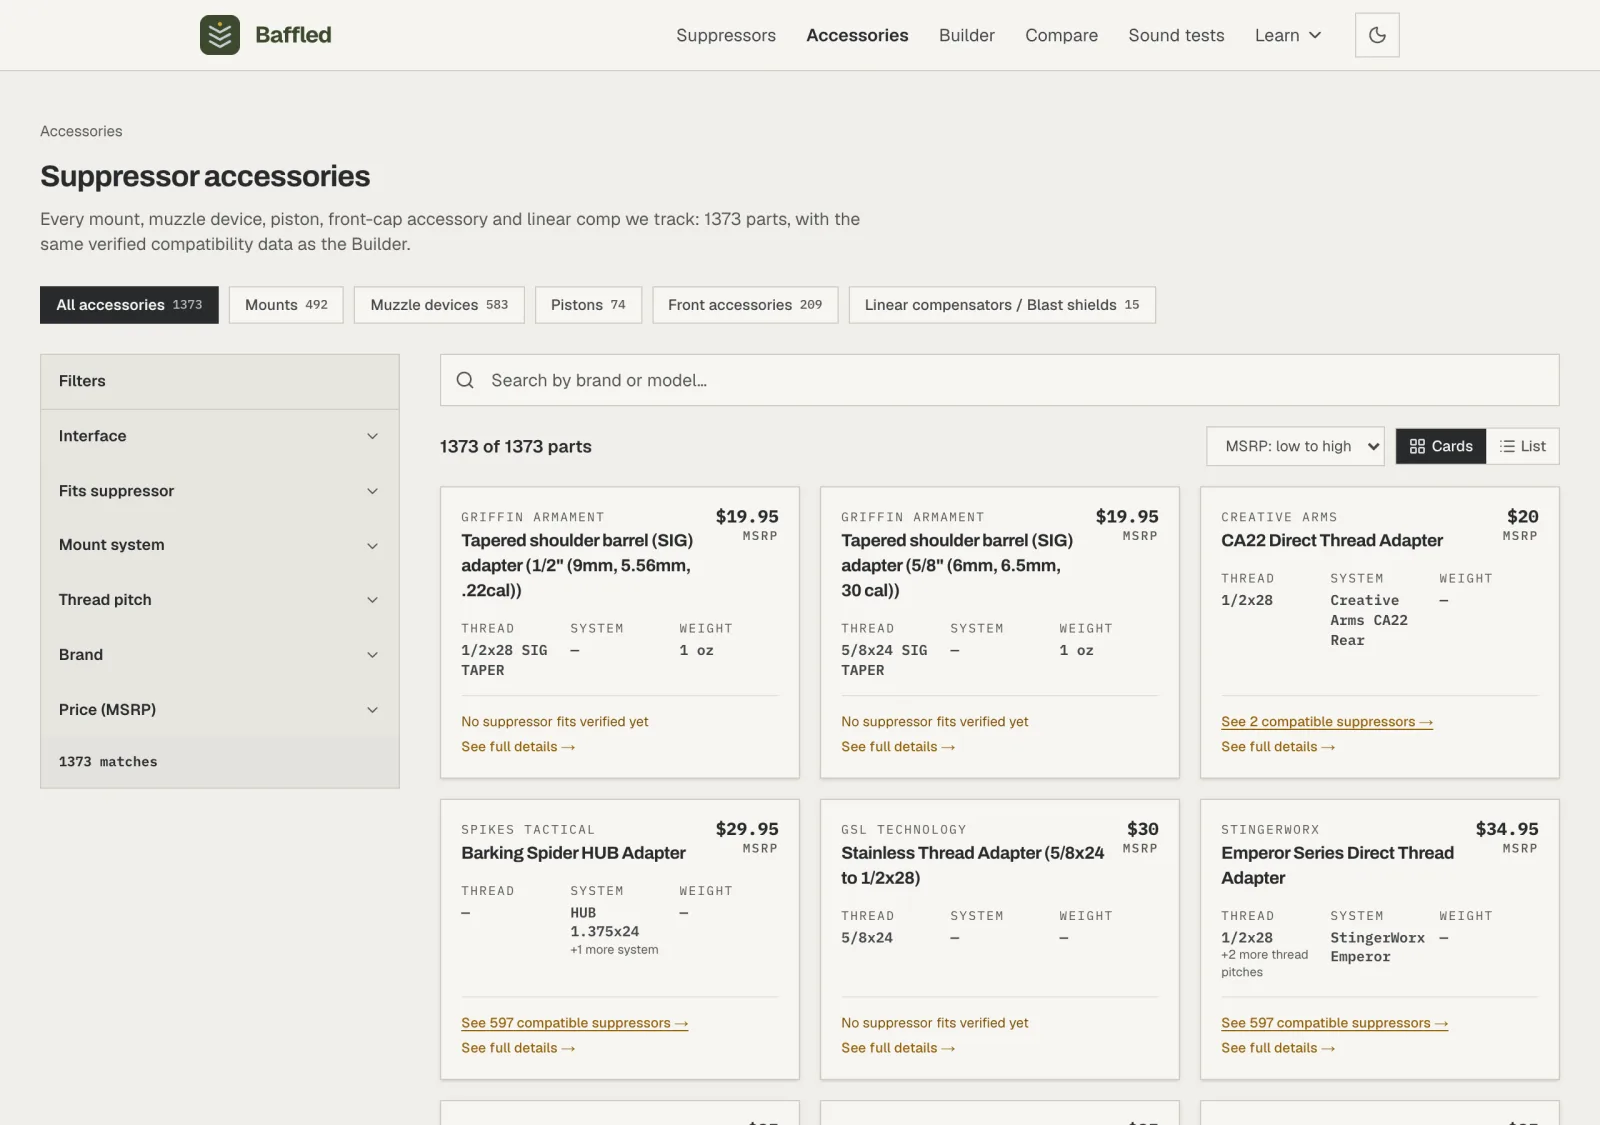The height and width of the screenshot is (1125, 1600).
Task: See 2 compatible suppressors for CA22 adapter
Action: click(x=1327, y=722)
